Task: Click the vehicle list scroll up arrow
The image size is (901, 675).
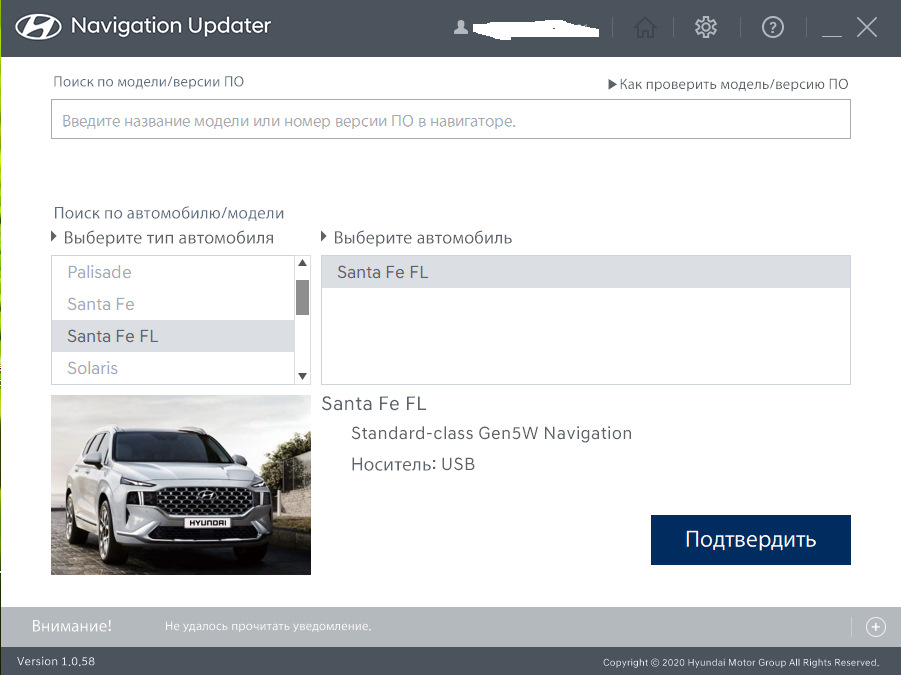Action: 302,263
